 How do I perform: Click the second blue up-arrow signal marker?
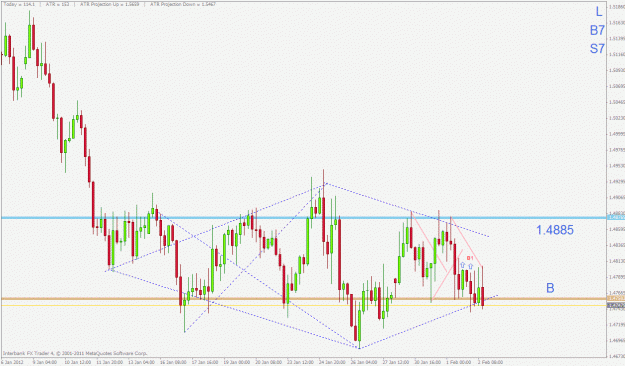point(470,266)
